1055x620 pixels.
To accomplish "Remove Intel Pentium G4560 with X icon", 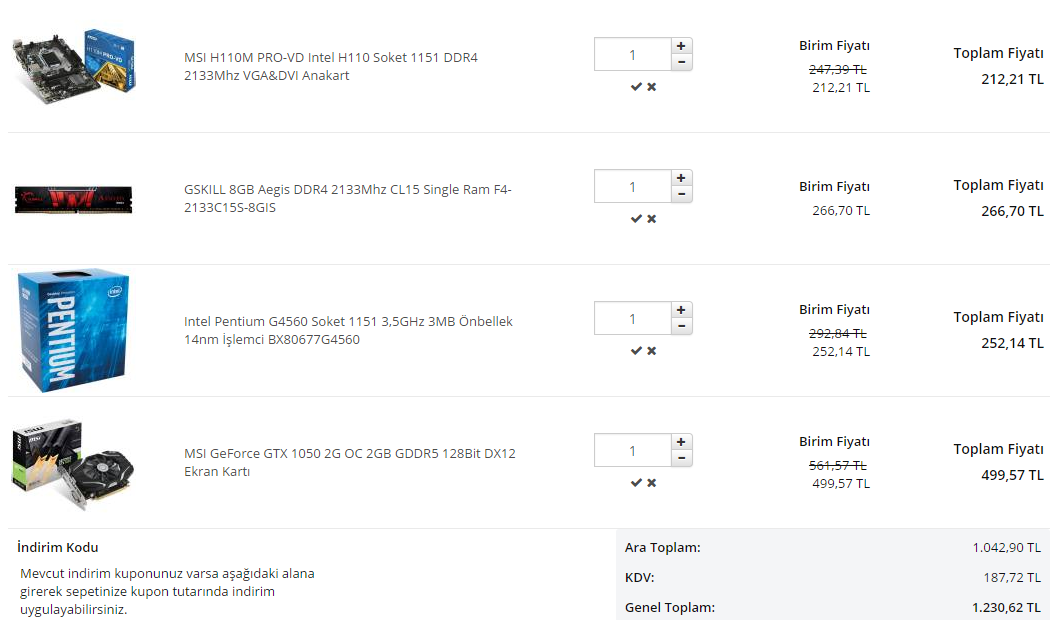I will (x=652, y=351).
